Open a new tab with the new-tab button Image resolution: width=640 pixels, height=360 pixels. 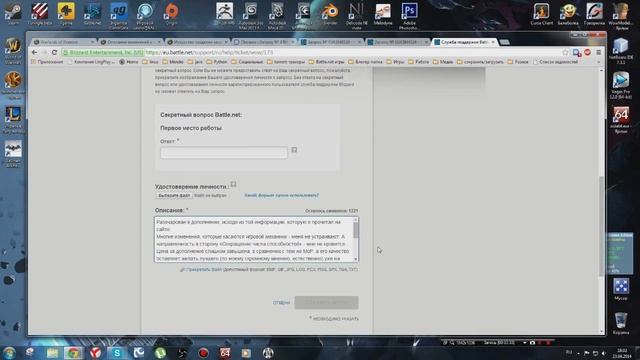(x=504, y=42)
